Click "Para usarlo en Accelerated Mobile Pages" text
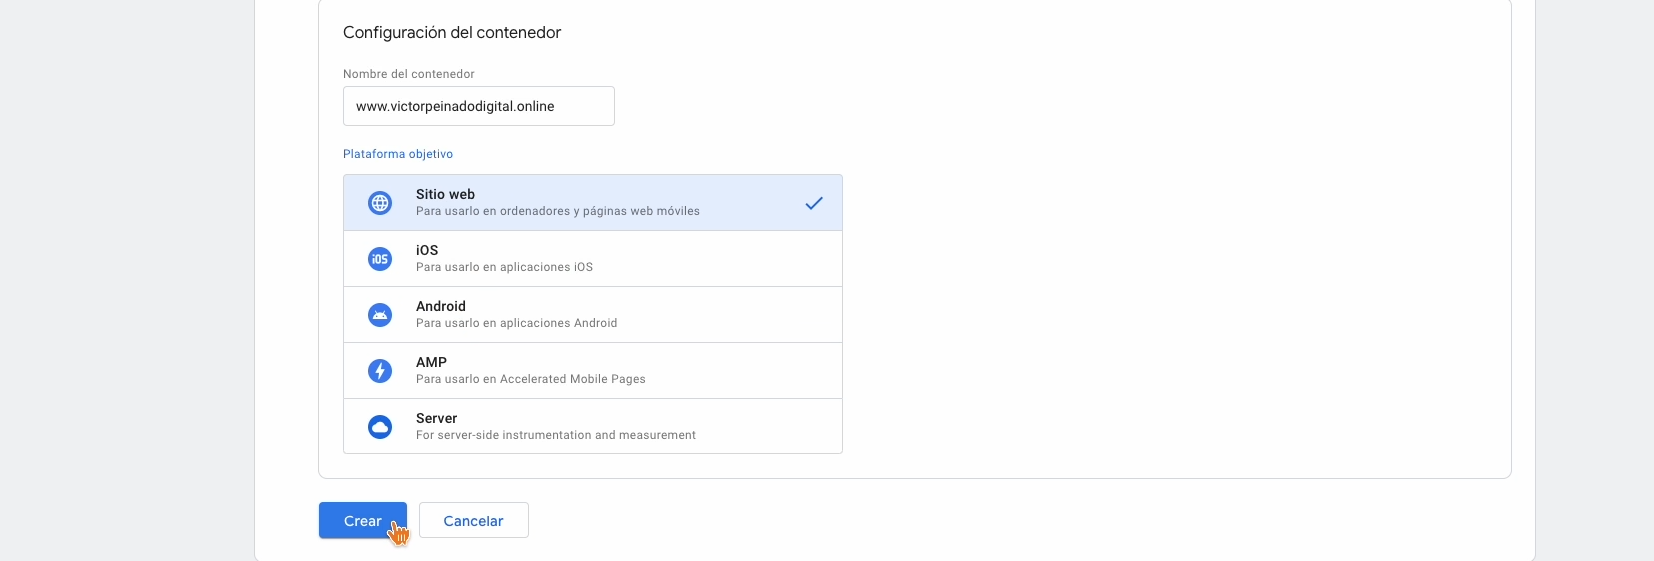1654x561 pixels. tap(530, 379)
